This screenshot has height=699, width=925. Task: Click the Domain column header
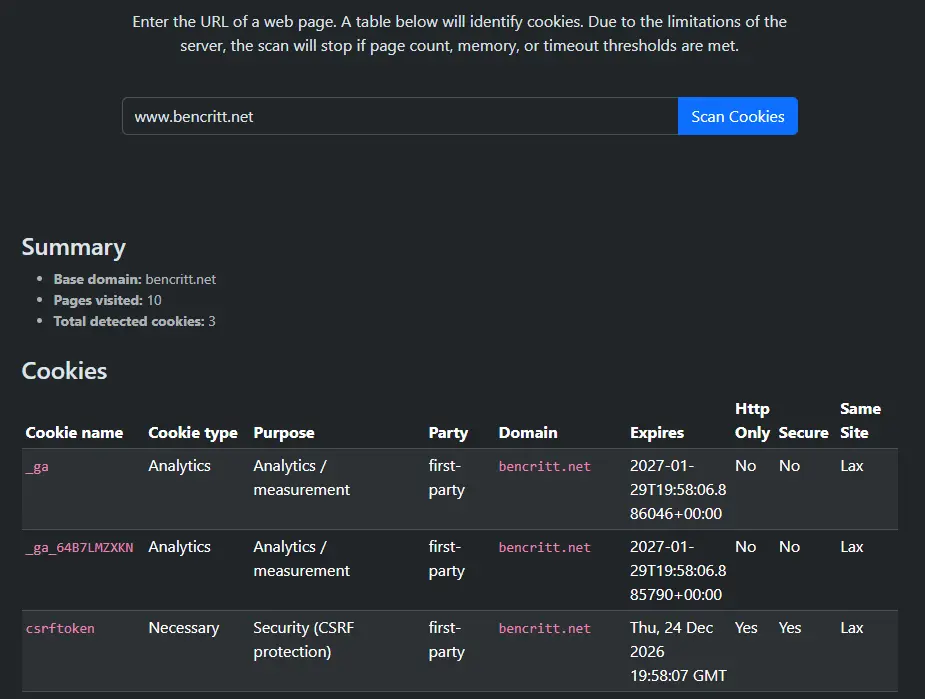[528, 433]
